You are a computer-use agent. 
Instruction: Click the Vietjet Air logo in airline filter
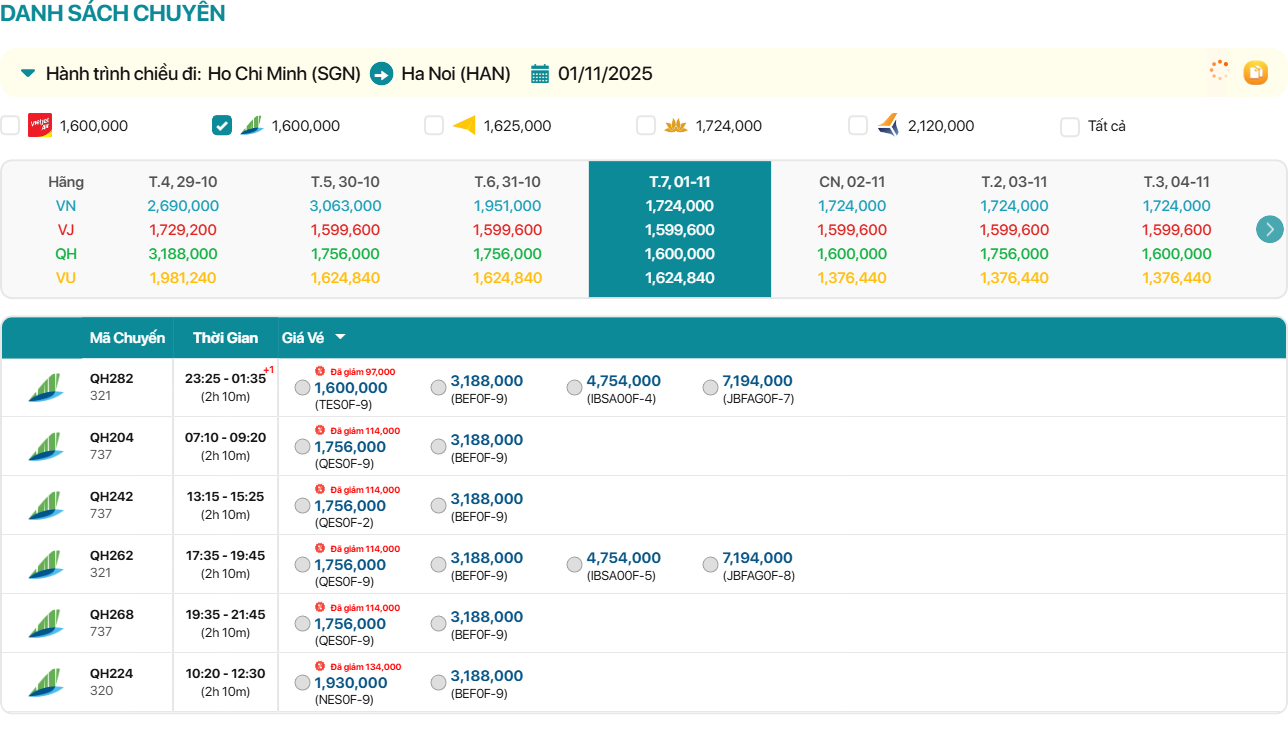click(40, 126)
